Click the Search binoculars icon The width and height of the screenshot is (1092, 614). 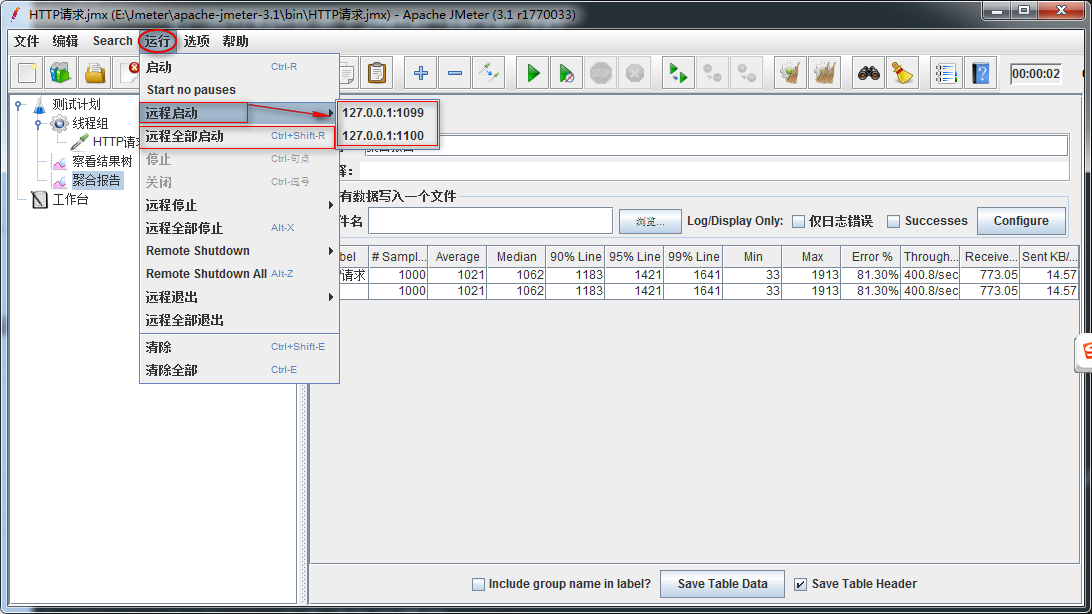(x=868, y=73)
